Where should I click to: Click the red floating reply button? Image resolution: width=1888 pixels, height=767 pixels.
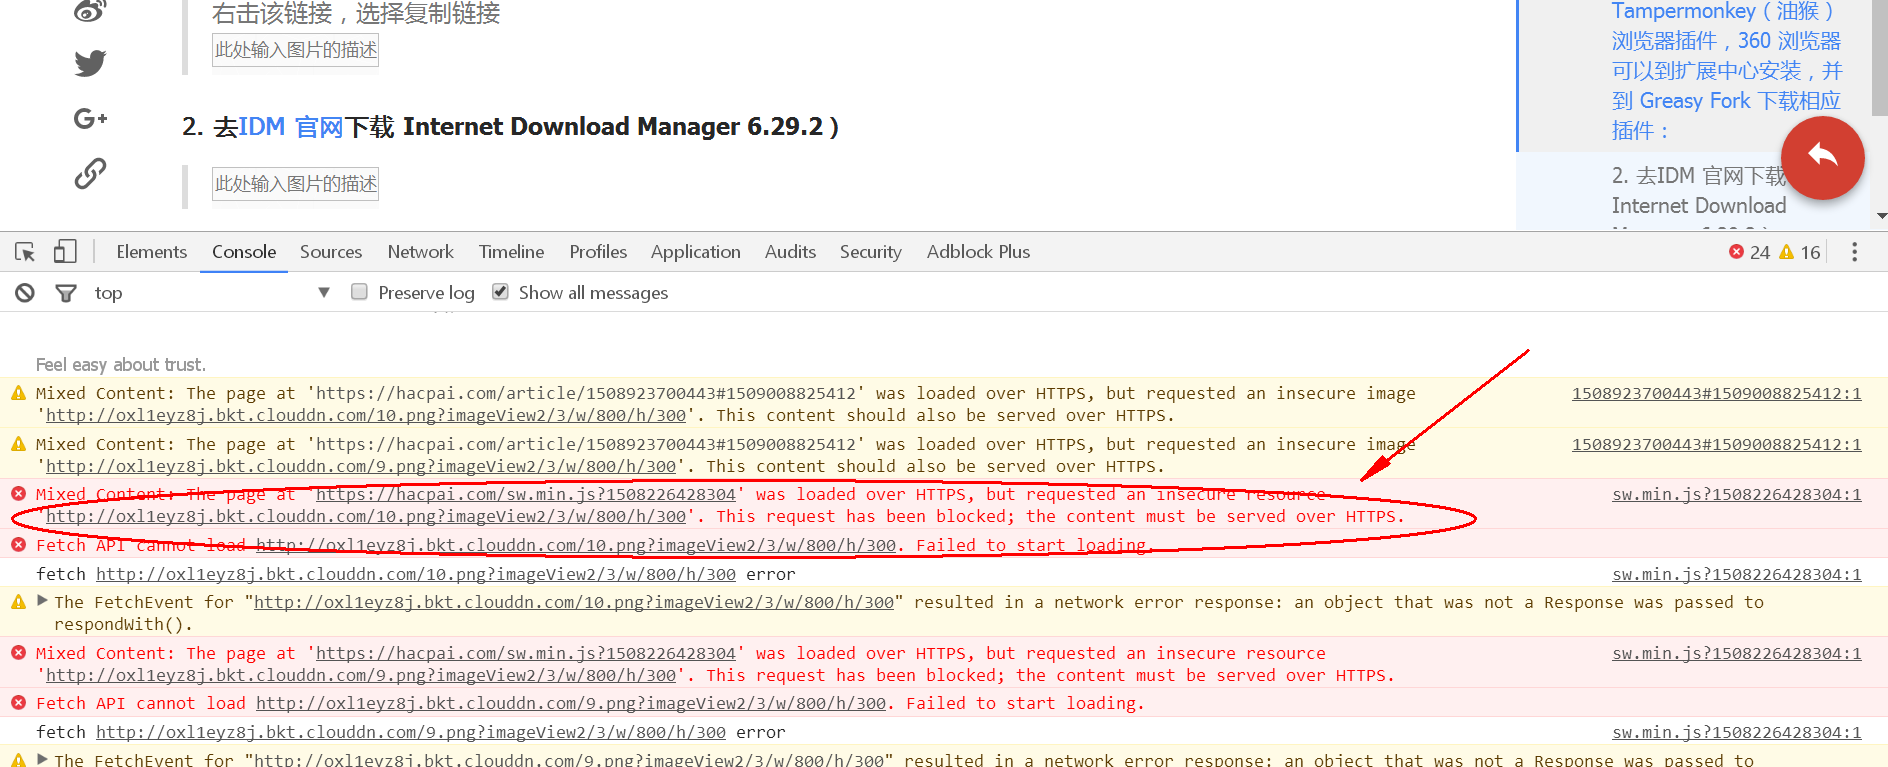pos(1822,157)
